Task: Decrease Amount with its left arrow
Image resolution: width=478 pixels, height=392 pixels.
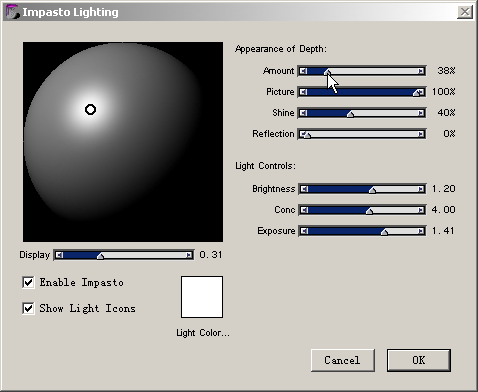Action: [x=303, y=71]
